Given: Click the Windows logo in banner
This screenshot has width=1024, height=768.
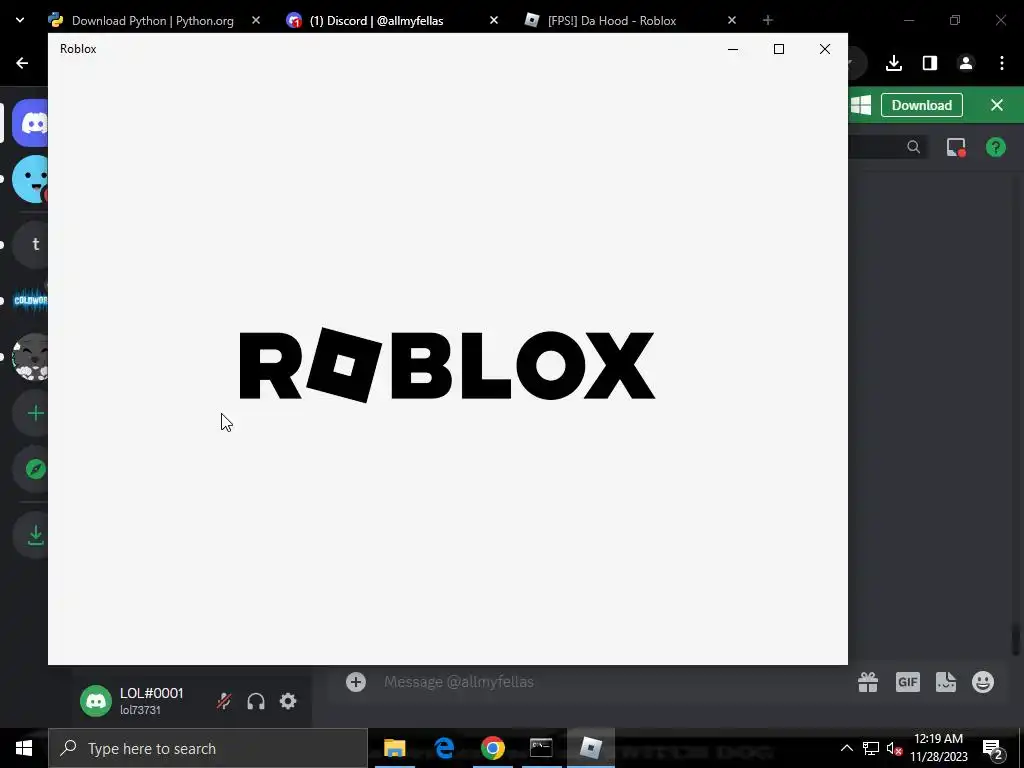Looking at the screenshot, I should tap(861, 105).
